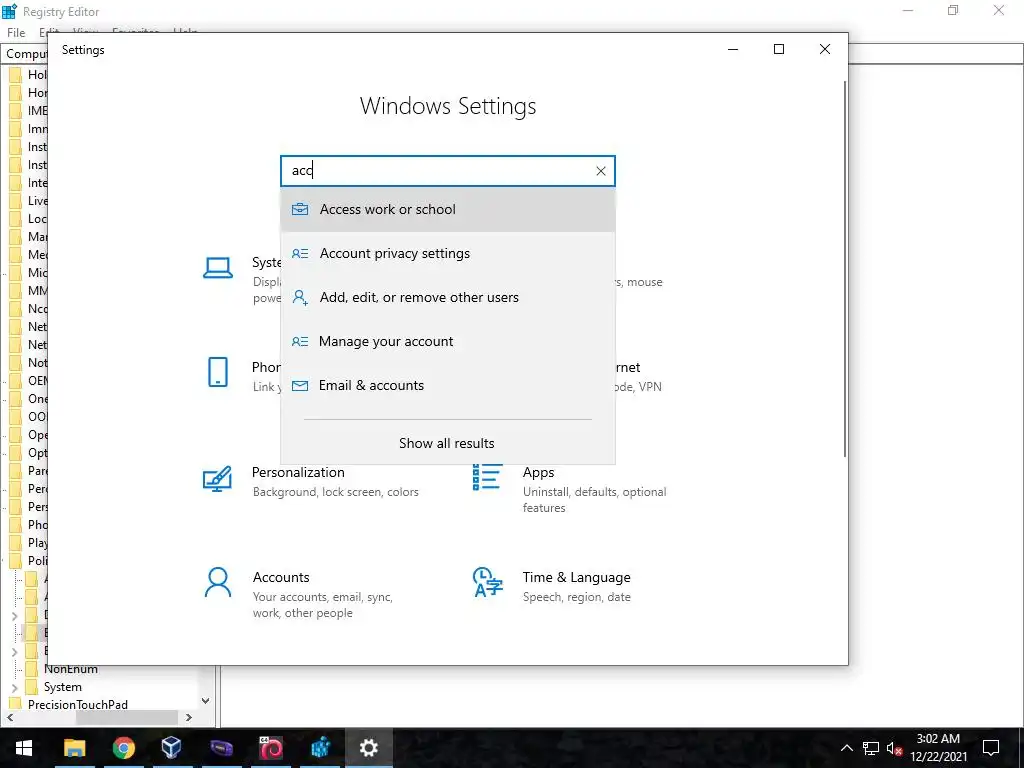Open Personalization settings
The height and width of the screenshot is (768, 1024).
(x=311, y=481)
